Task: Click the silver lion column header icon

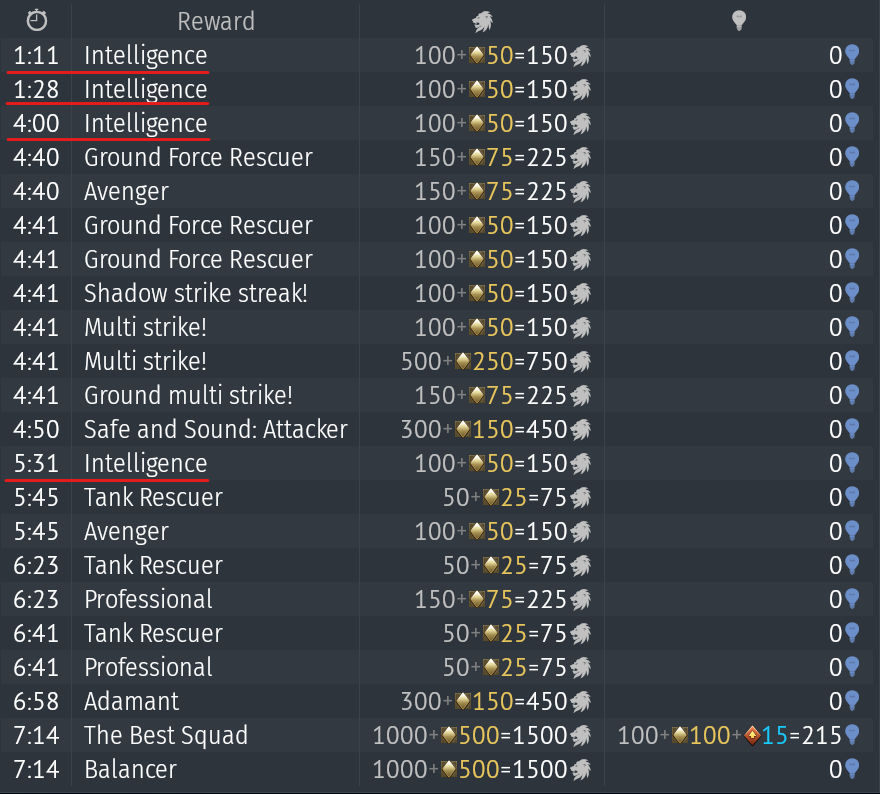Action: click(x=482, y=21)
